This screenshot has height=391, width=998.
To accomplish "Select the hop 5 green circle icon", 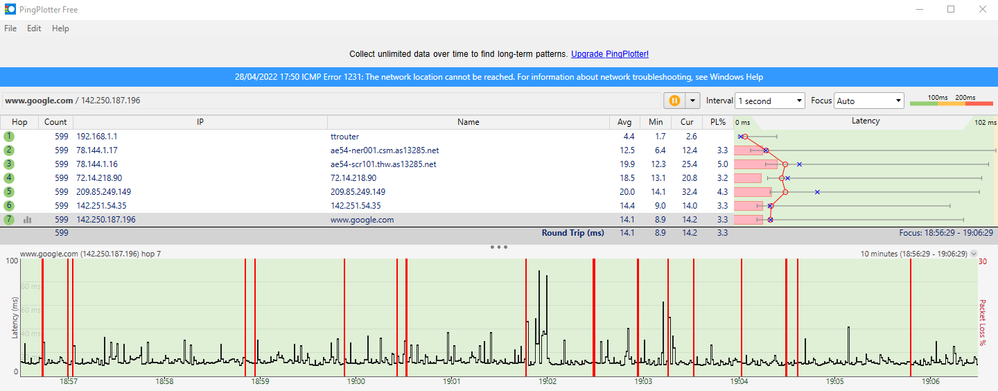I will tap(8, 192).
